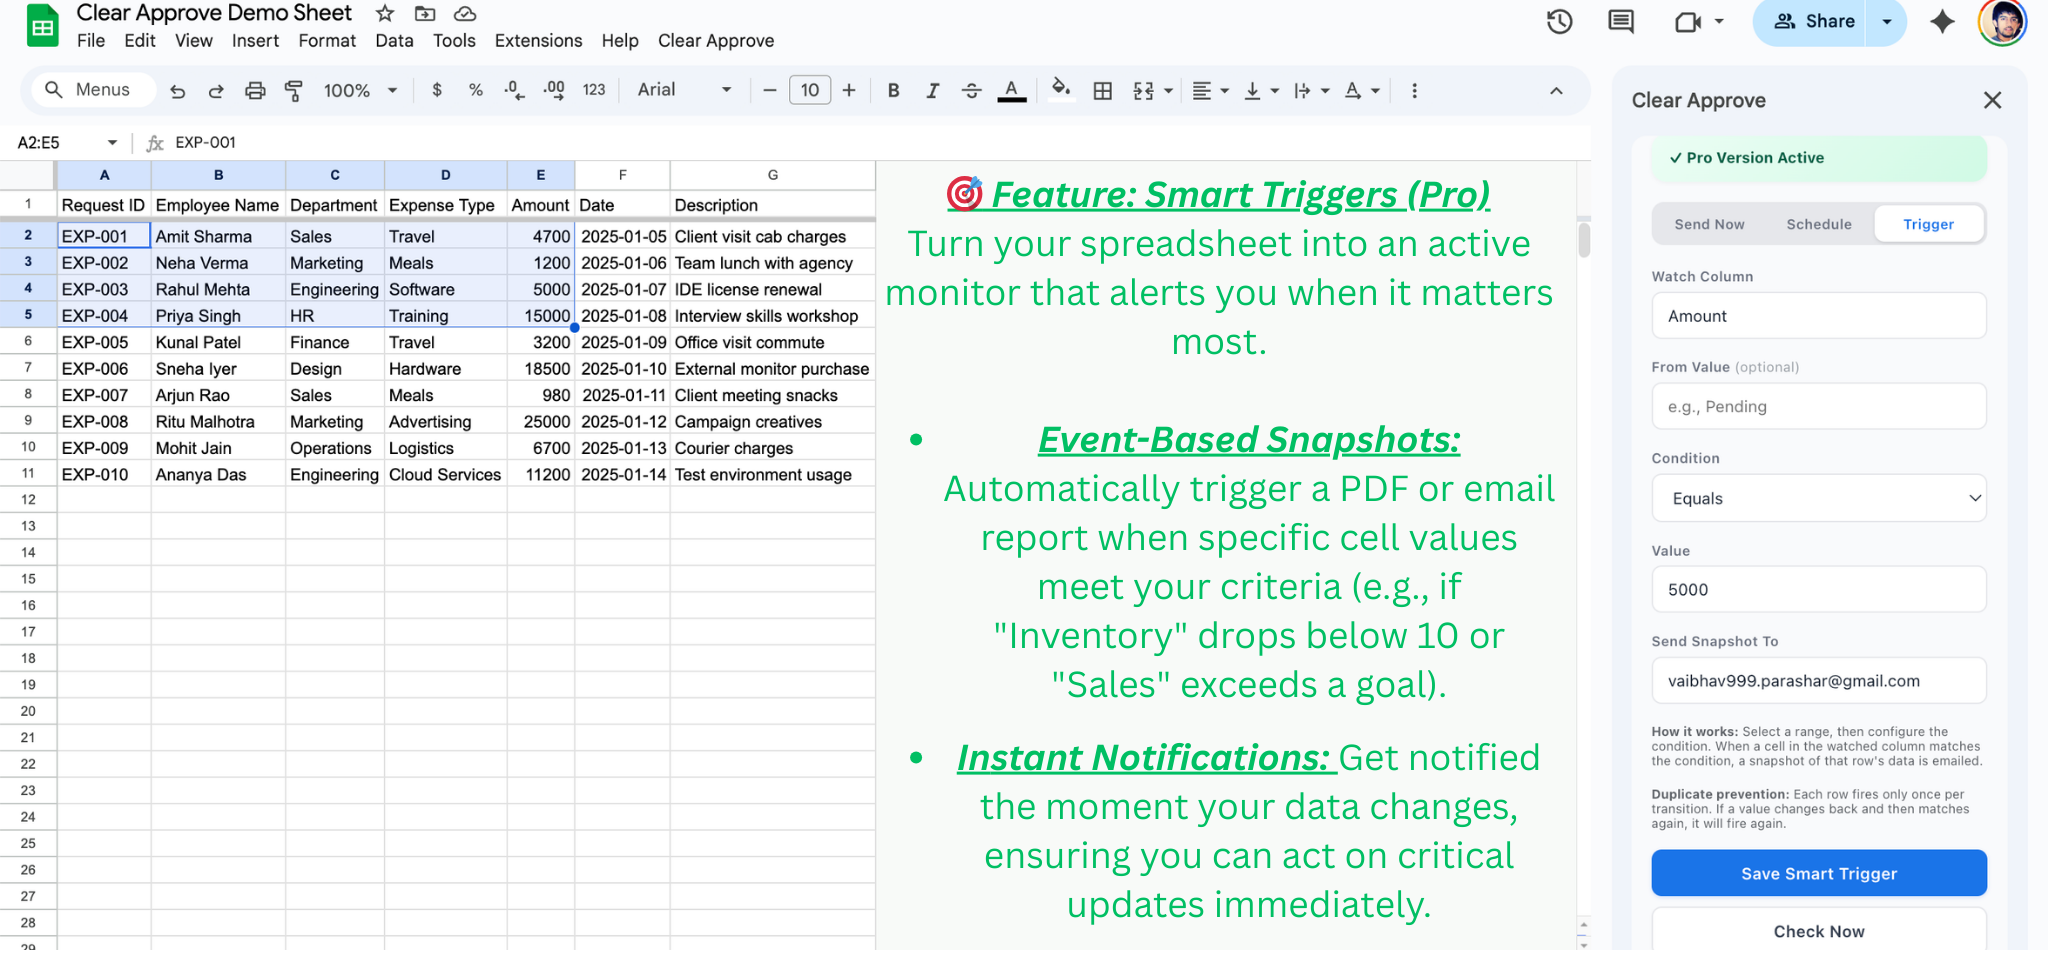
Task: Open borders options
Action: tap(1103, 90)
